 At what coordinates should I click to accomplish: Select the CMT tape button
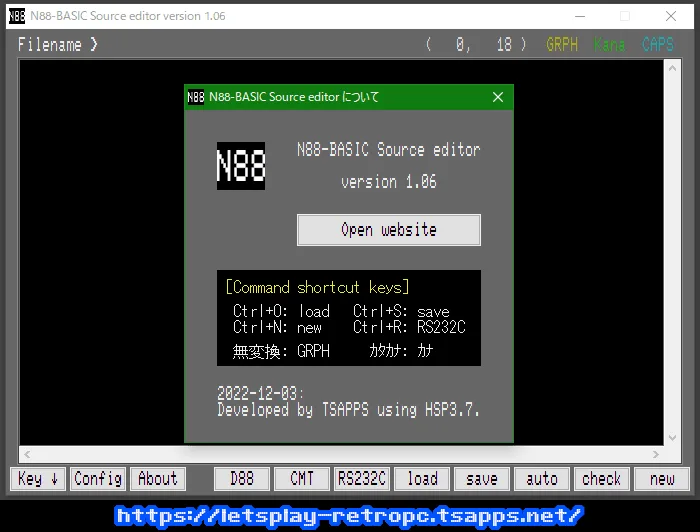click(x=302, y=479)
